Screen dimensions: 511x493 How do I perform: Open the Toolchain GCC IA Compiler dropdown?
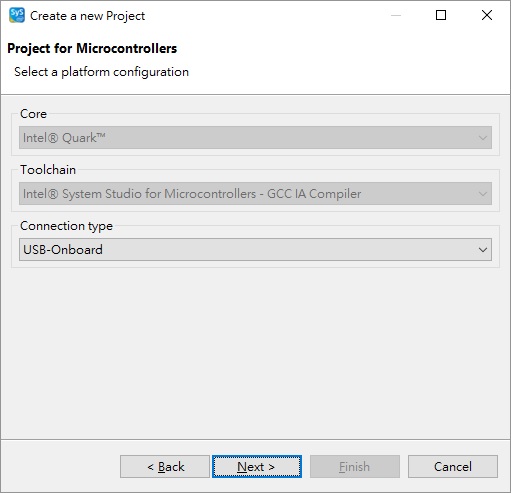tap(255, 194)
